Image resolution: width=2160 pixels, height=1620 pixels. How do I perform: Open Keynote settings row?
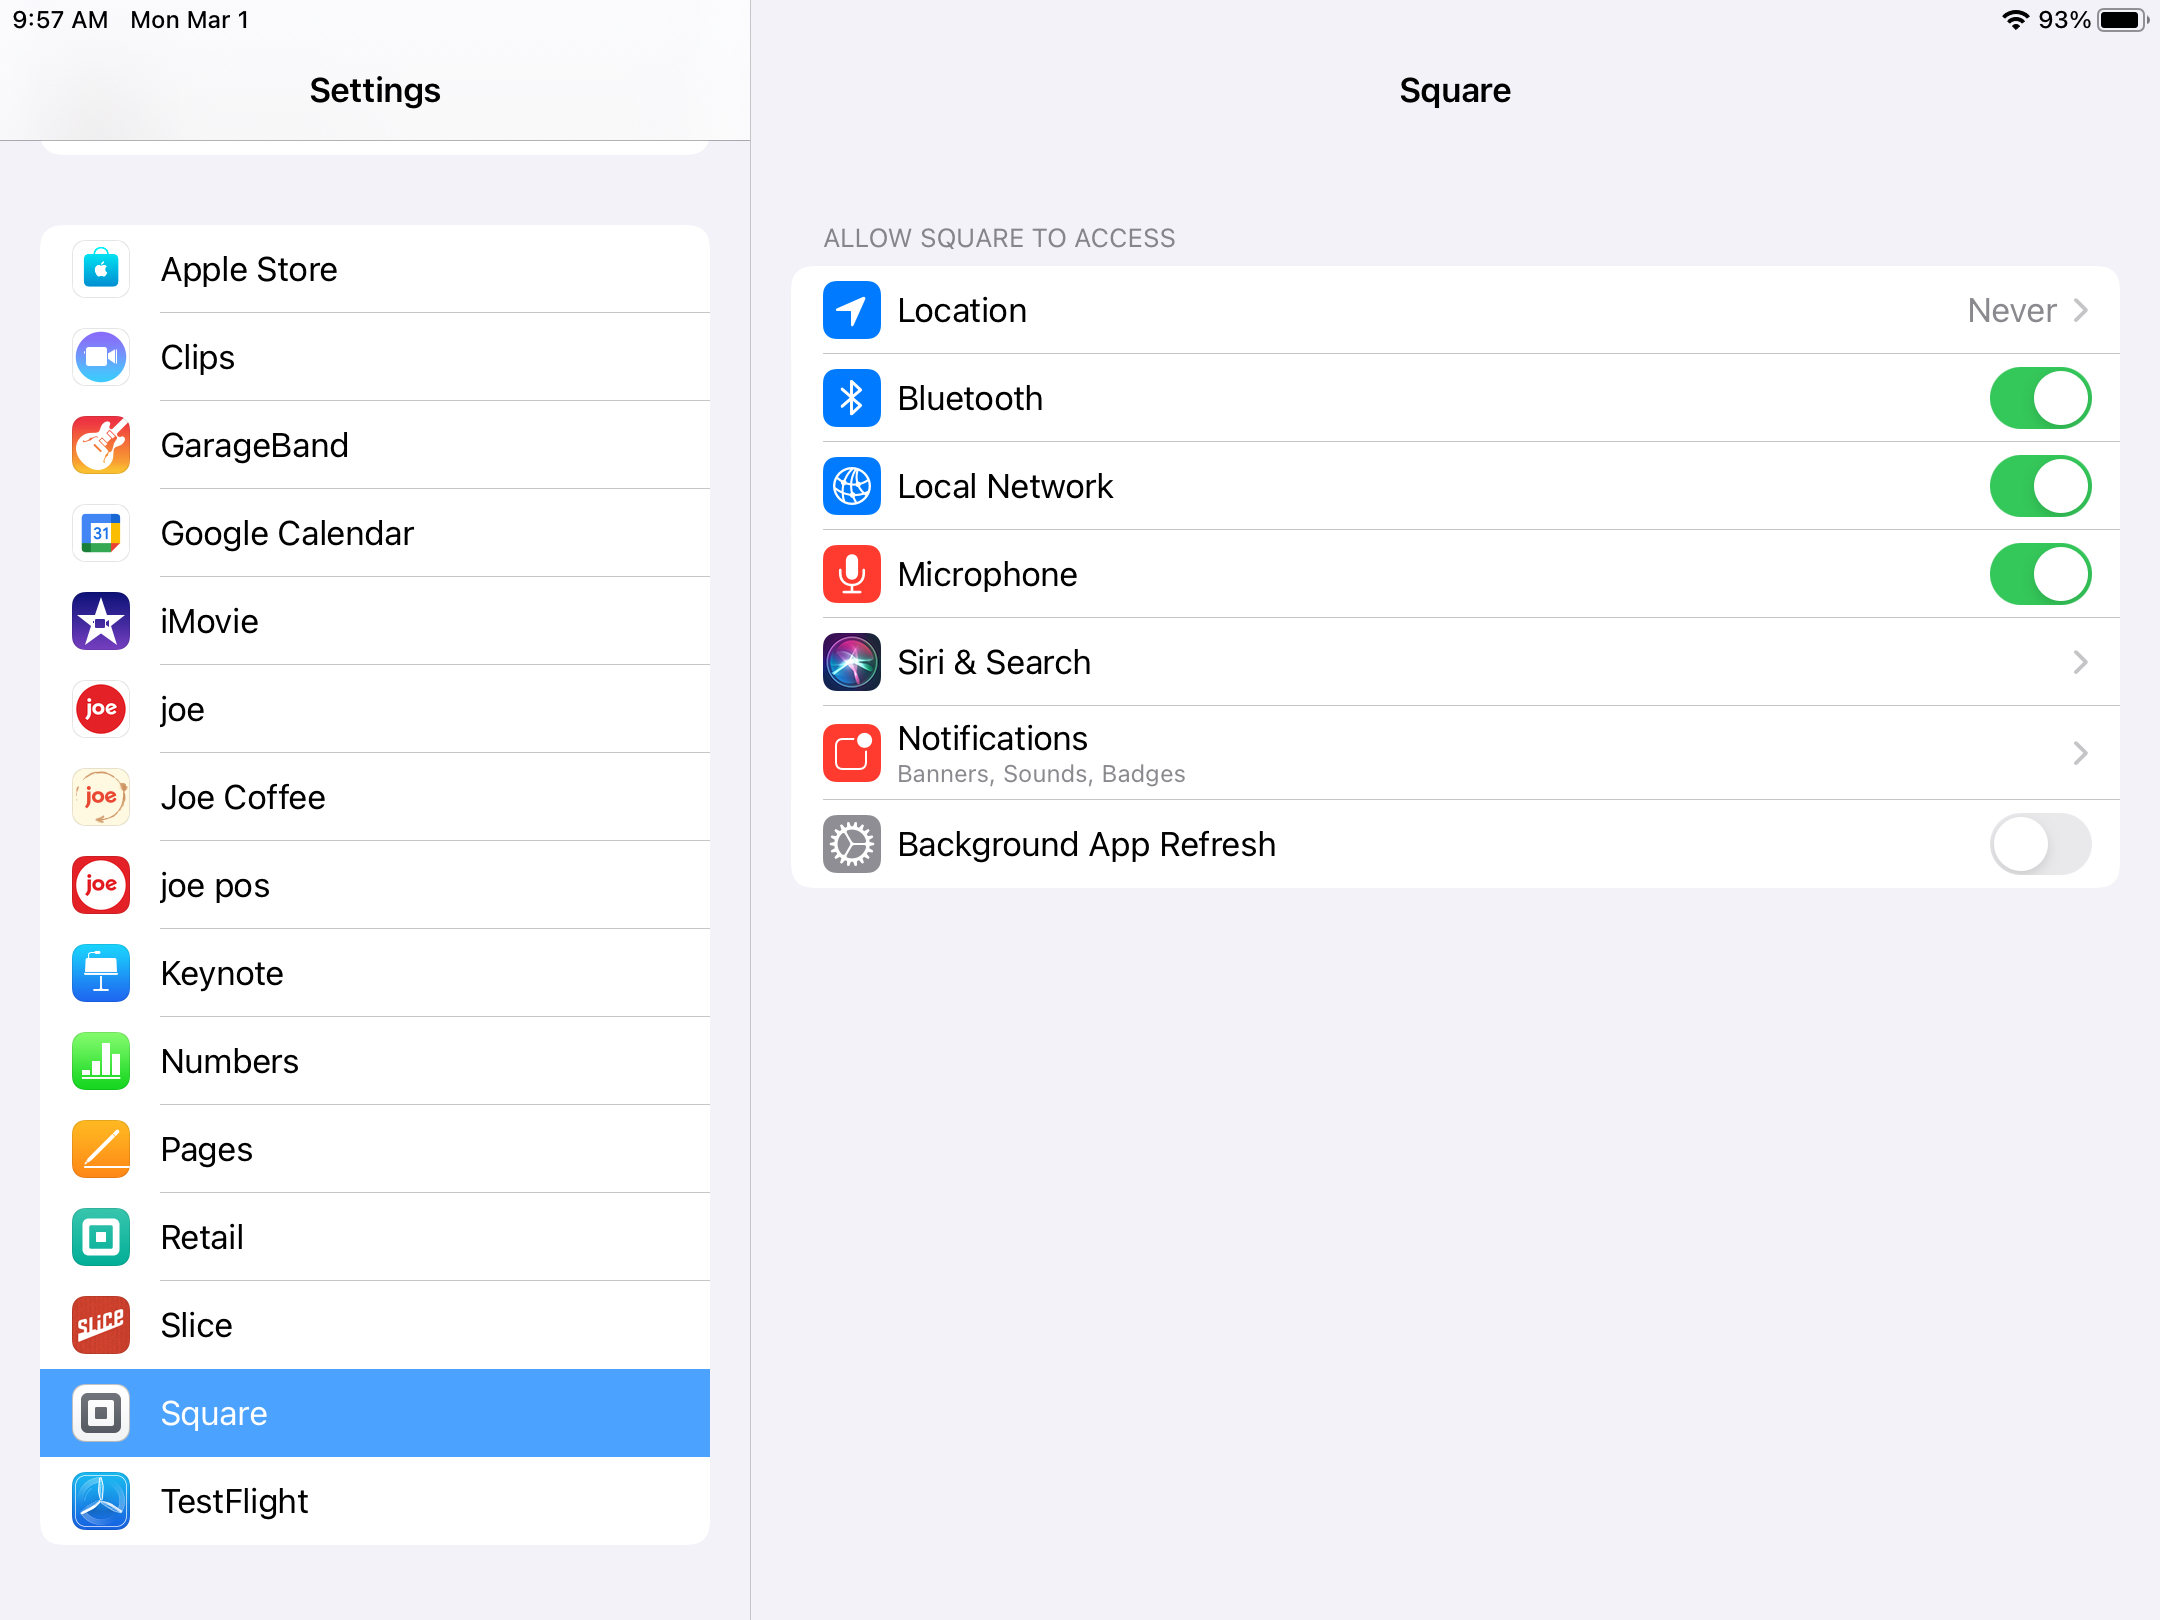click(x=375, y=973)
